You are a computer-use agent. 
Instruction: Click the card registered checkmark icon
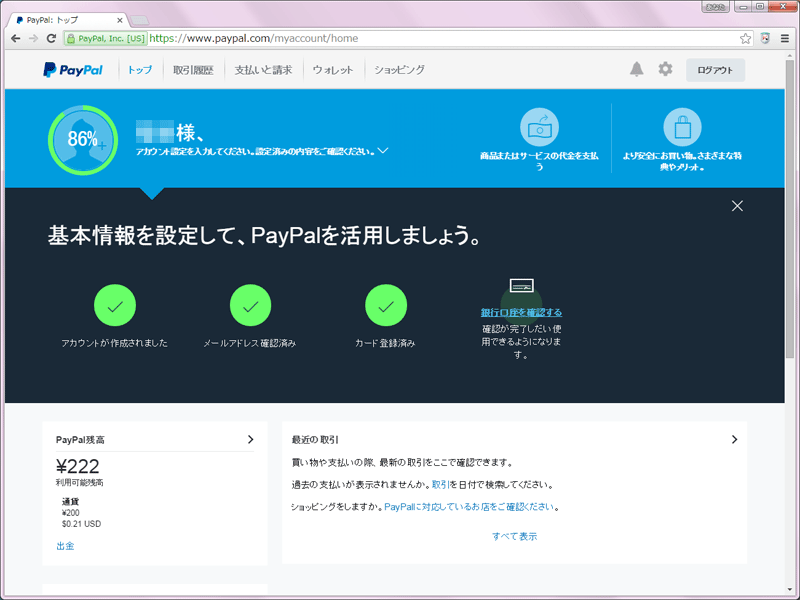coord(386,305)
